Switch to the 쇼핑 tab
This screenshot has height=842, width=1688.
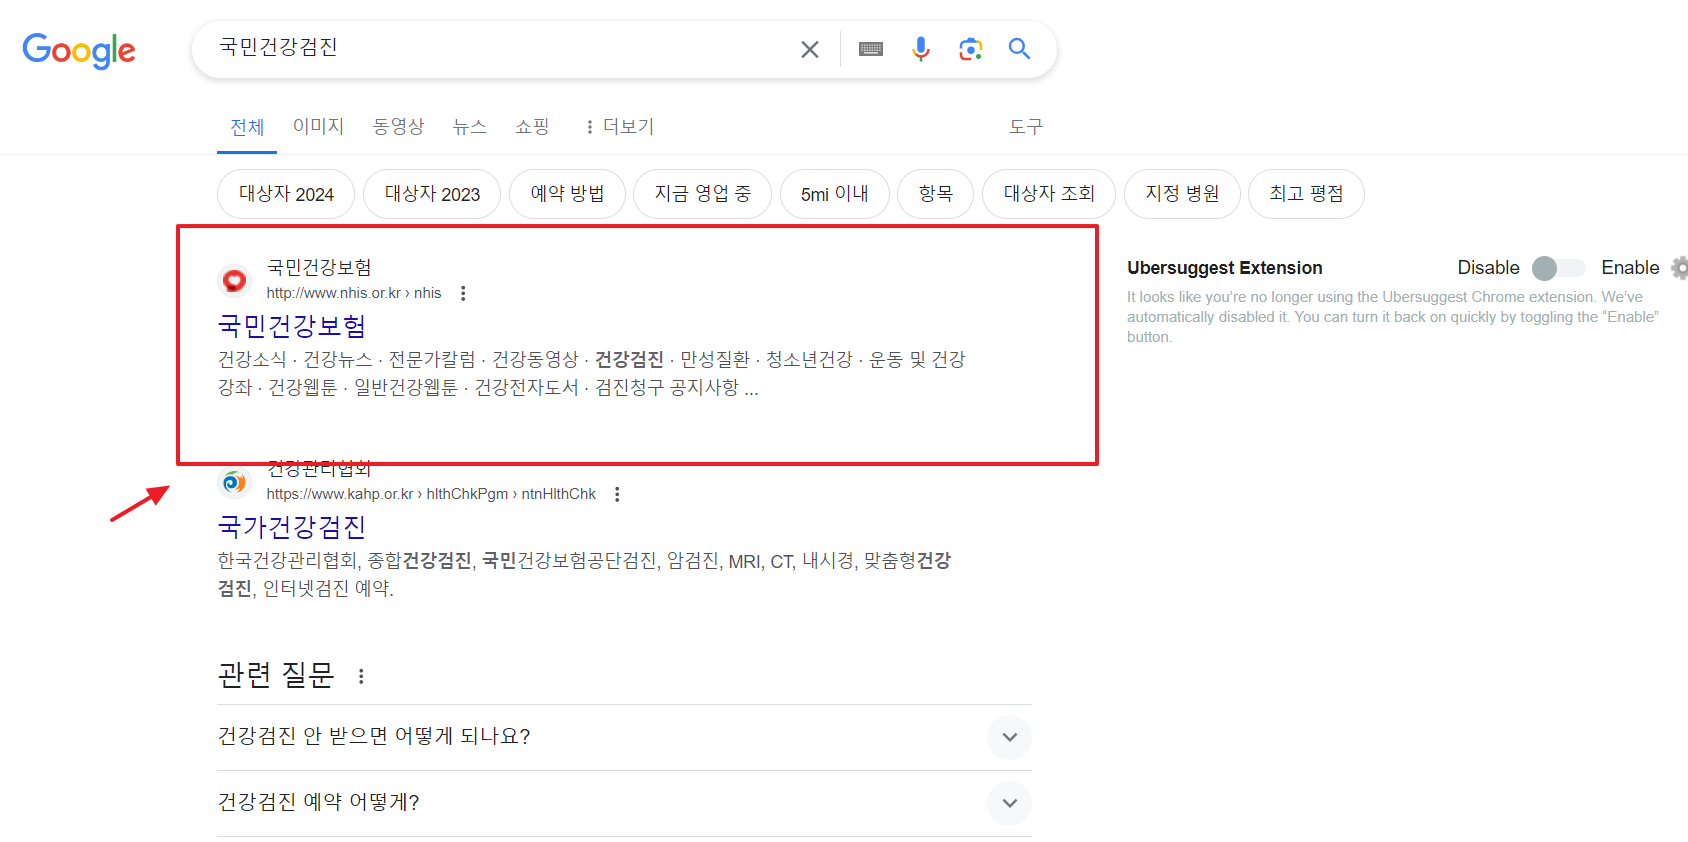point(532,126)
